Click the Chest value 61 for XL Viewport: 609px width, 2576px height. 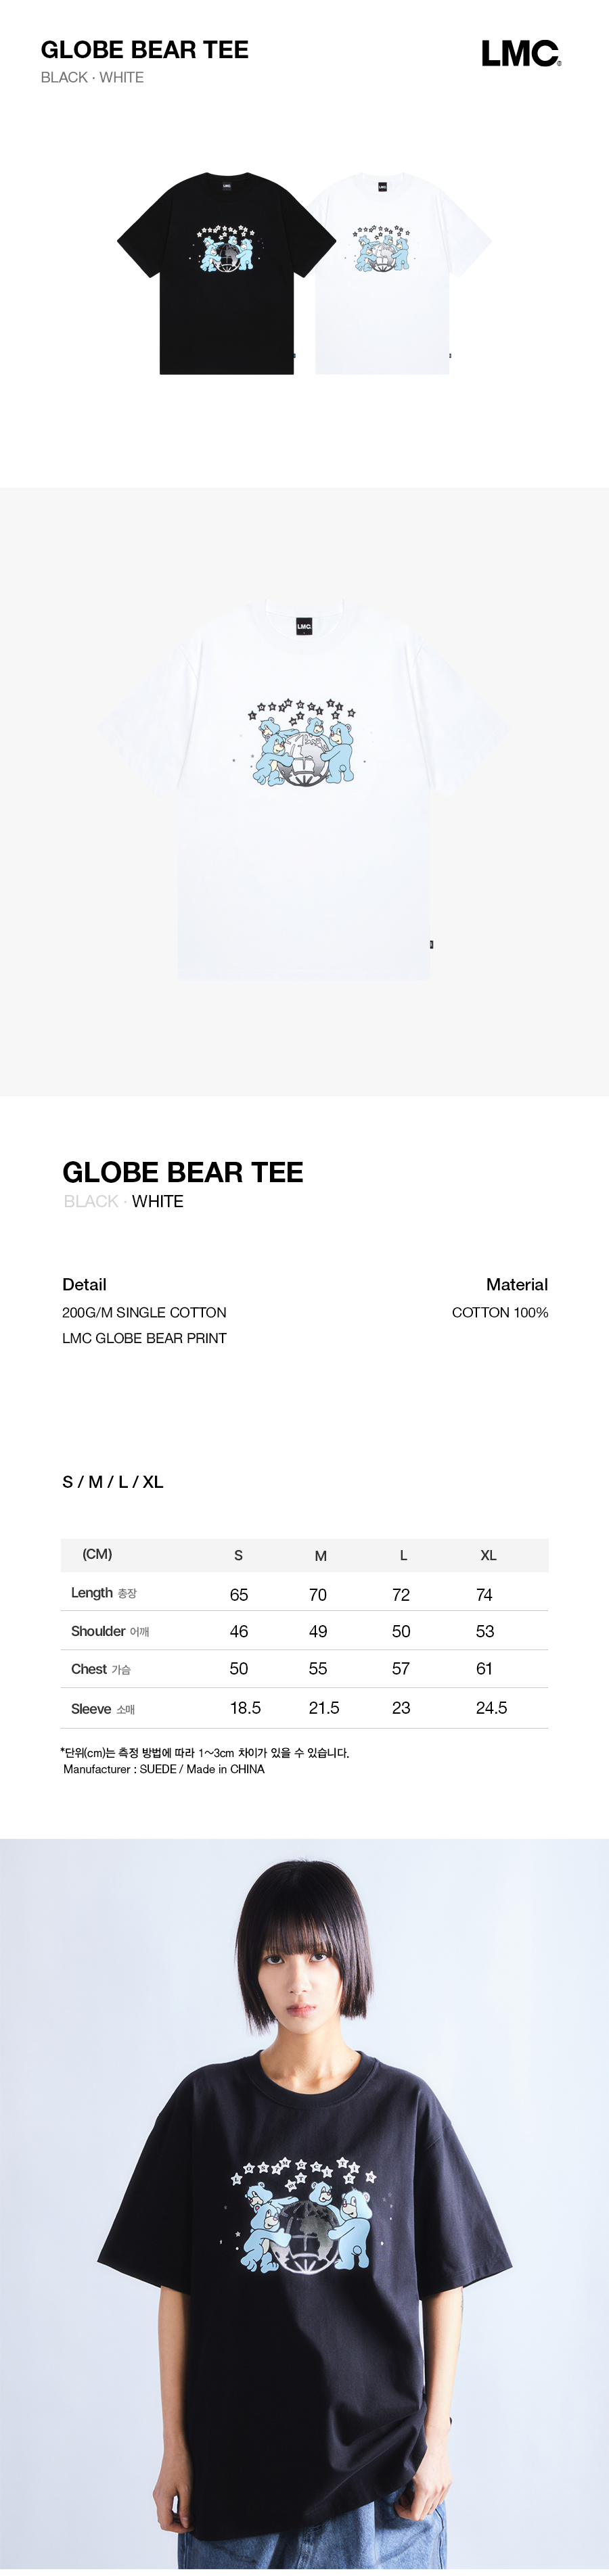coord(484,1669)
